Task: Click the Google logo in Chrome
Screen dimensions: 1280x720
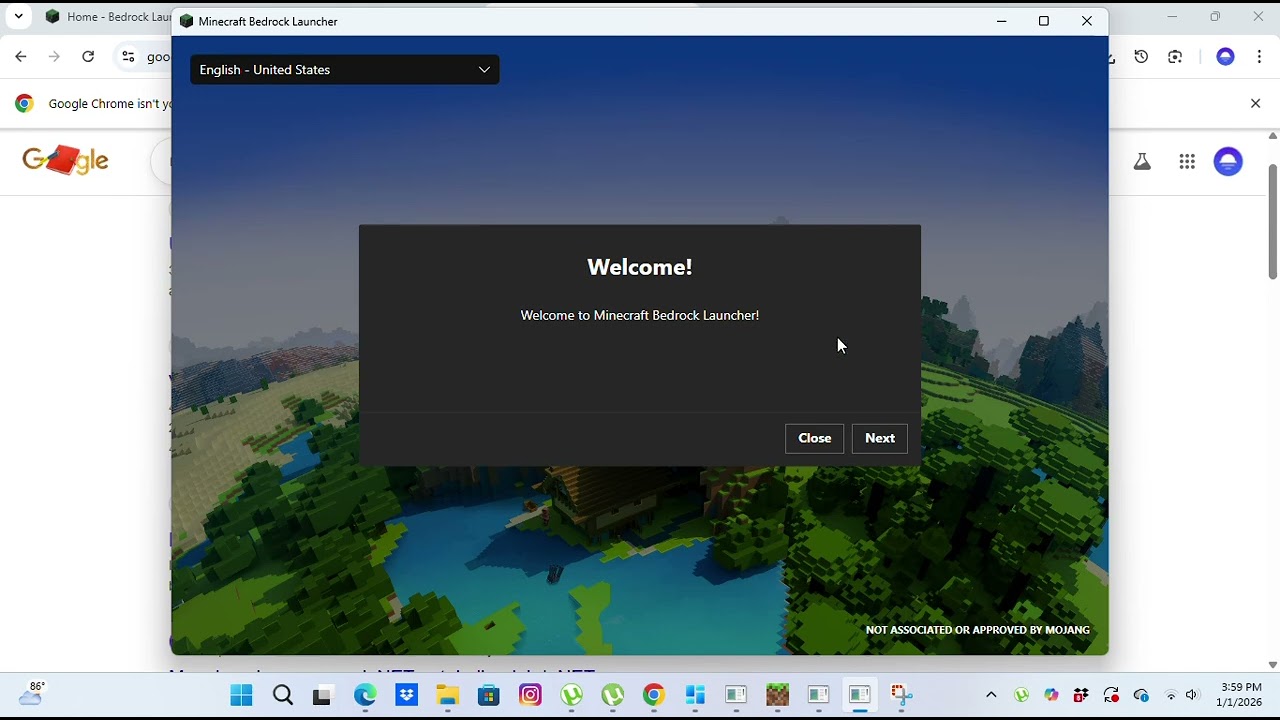Action: [66, 160]
